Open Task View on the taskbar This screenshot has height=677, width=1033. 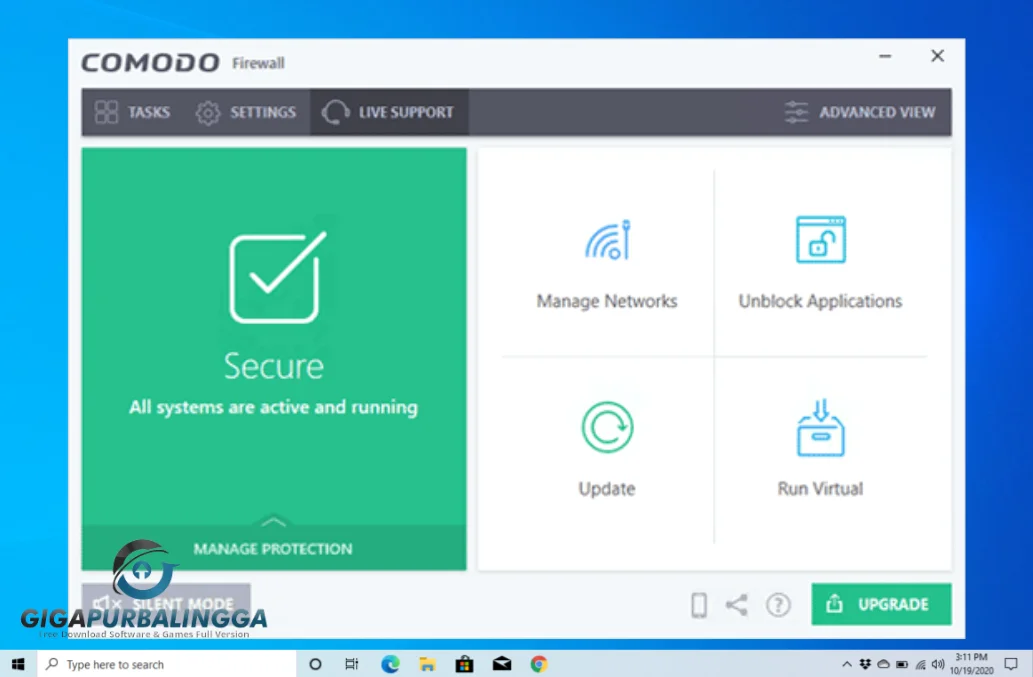(352, 664)
